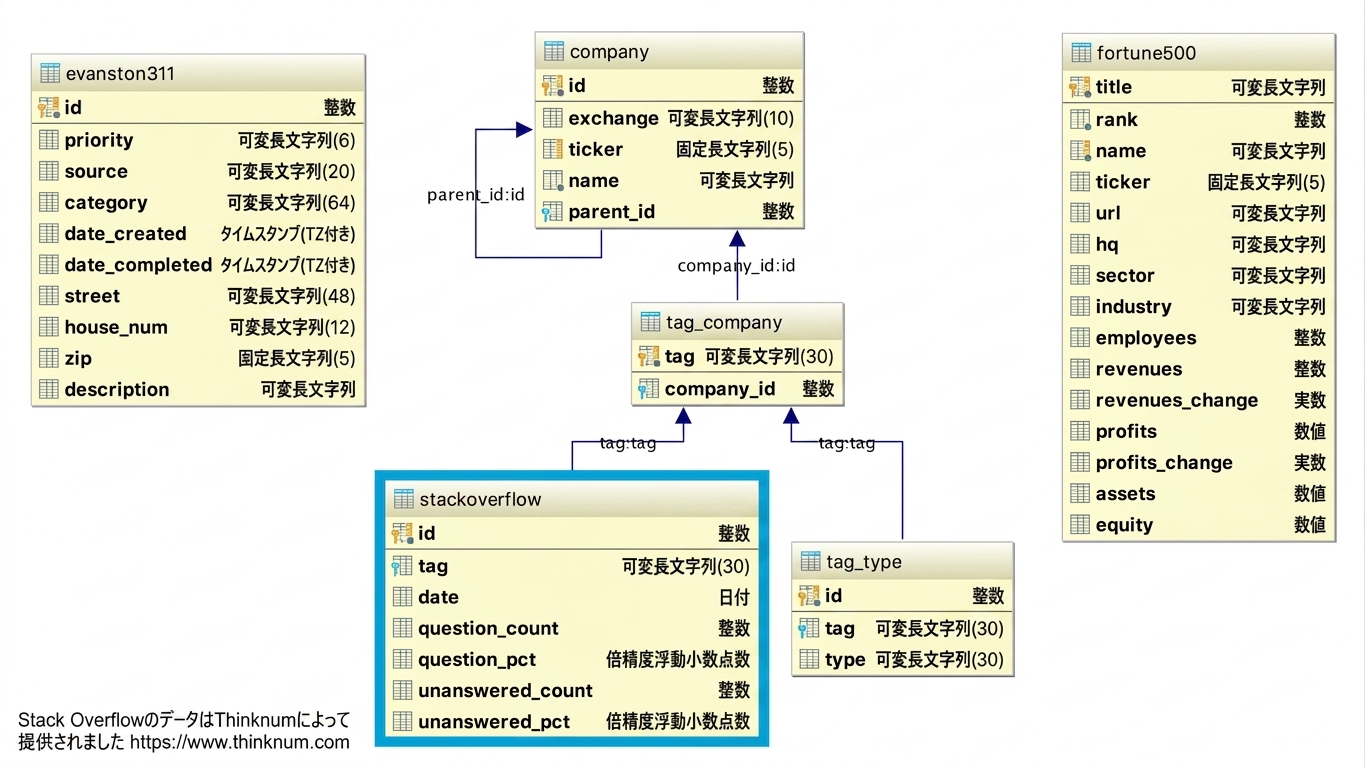The height and width of the screenshot is (768, 1365).
Task: Click column icon next to company exchange
Action: (x=553, y=118)
